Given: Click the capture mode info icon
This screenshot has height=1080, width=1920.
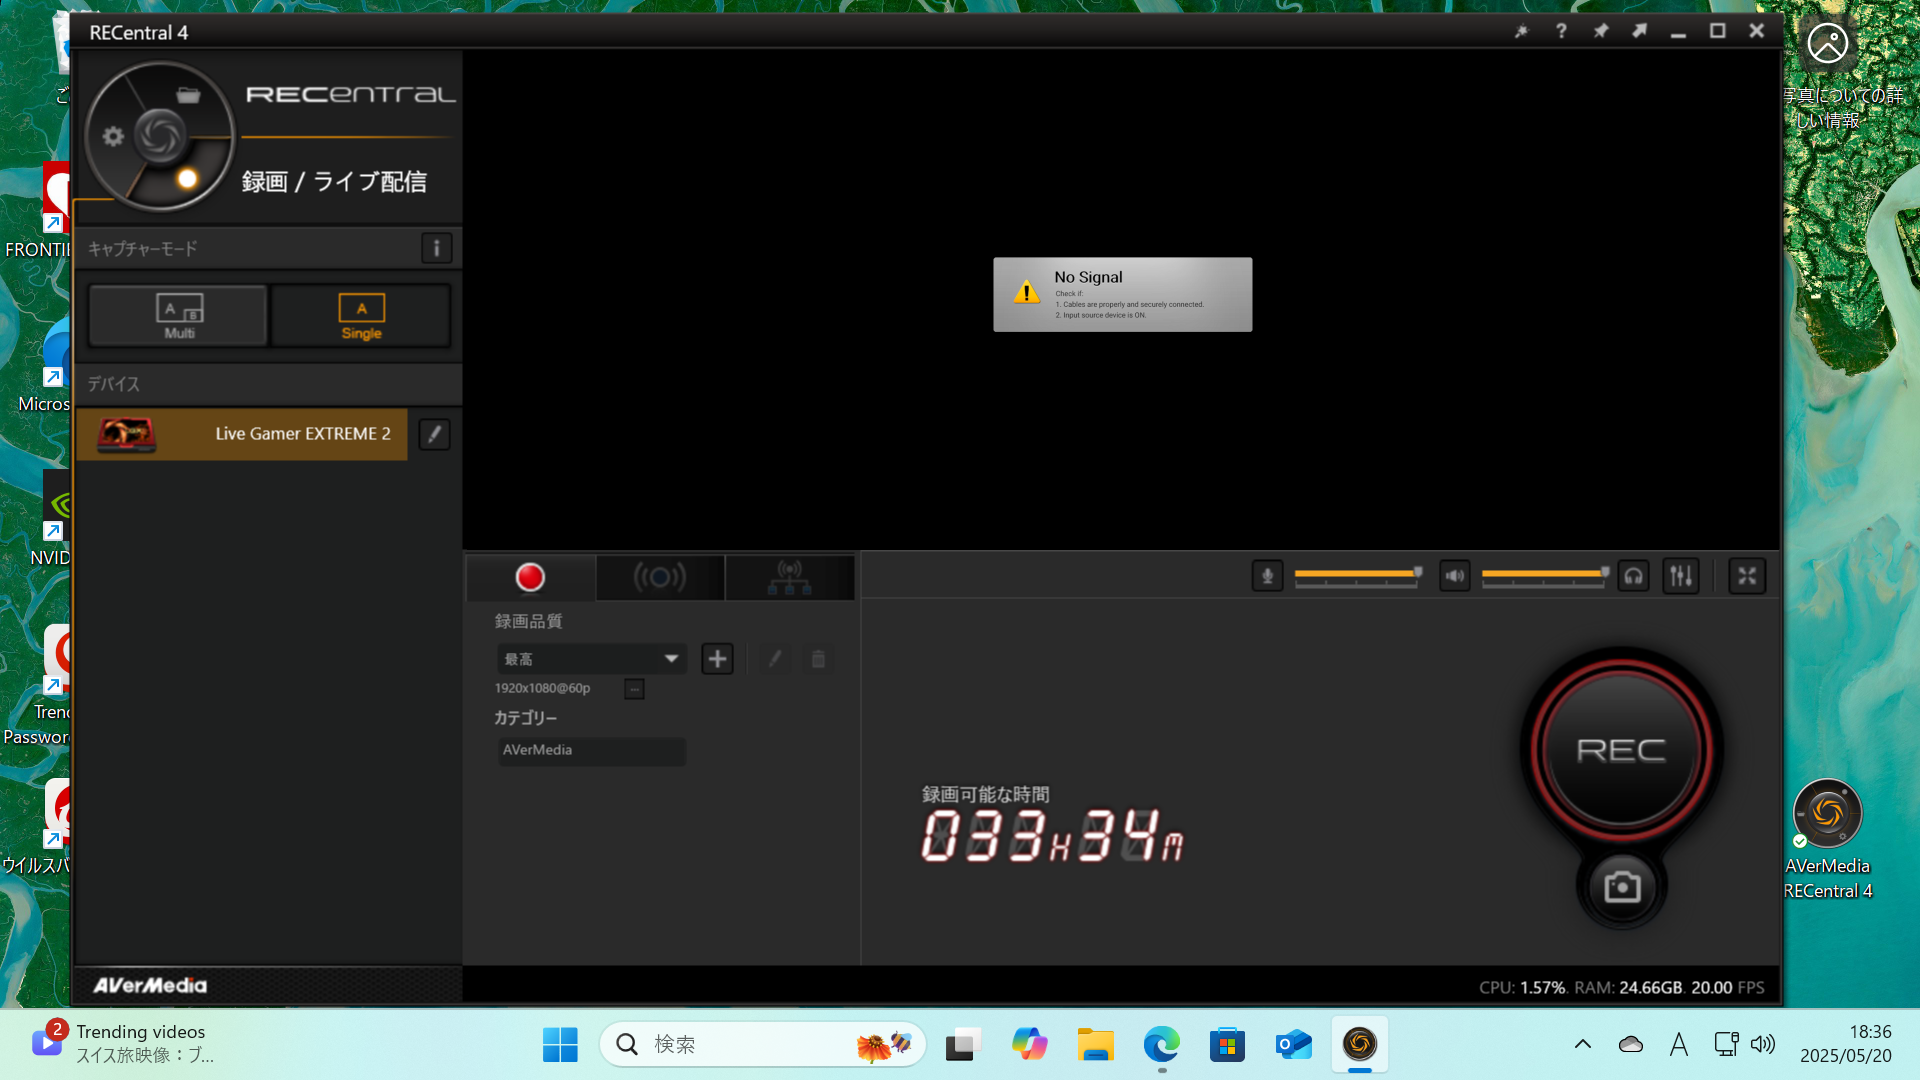Looking at the screenshot, I should pyautogui.click(x=436, y=248).
